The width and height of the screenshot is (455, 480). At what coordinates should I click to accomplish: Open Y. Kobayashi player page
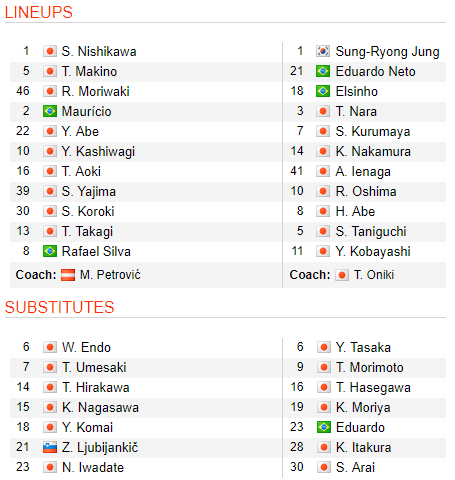[x=373, y=252]
